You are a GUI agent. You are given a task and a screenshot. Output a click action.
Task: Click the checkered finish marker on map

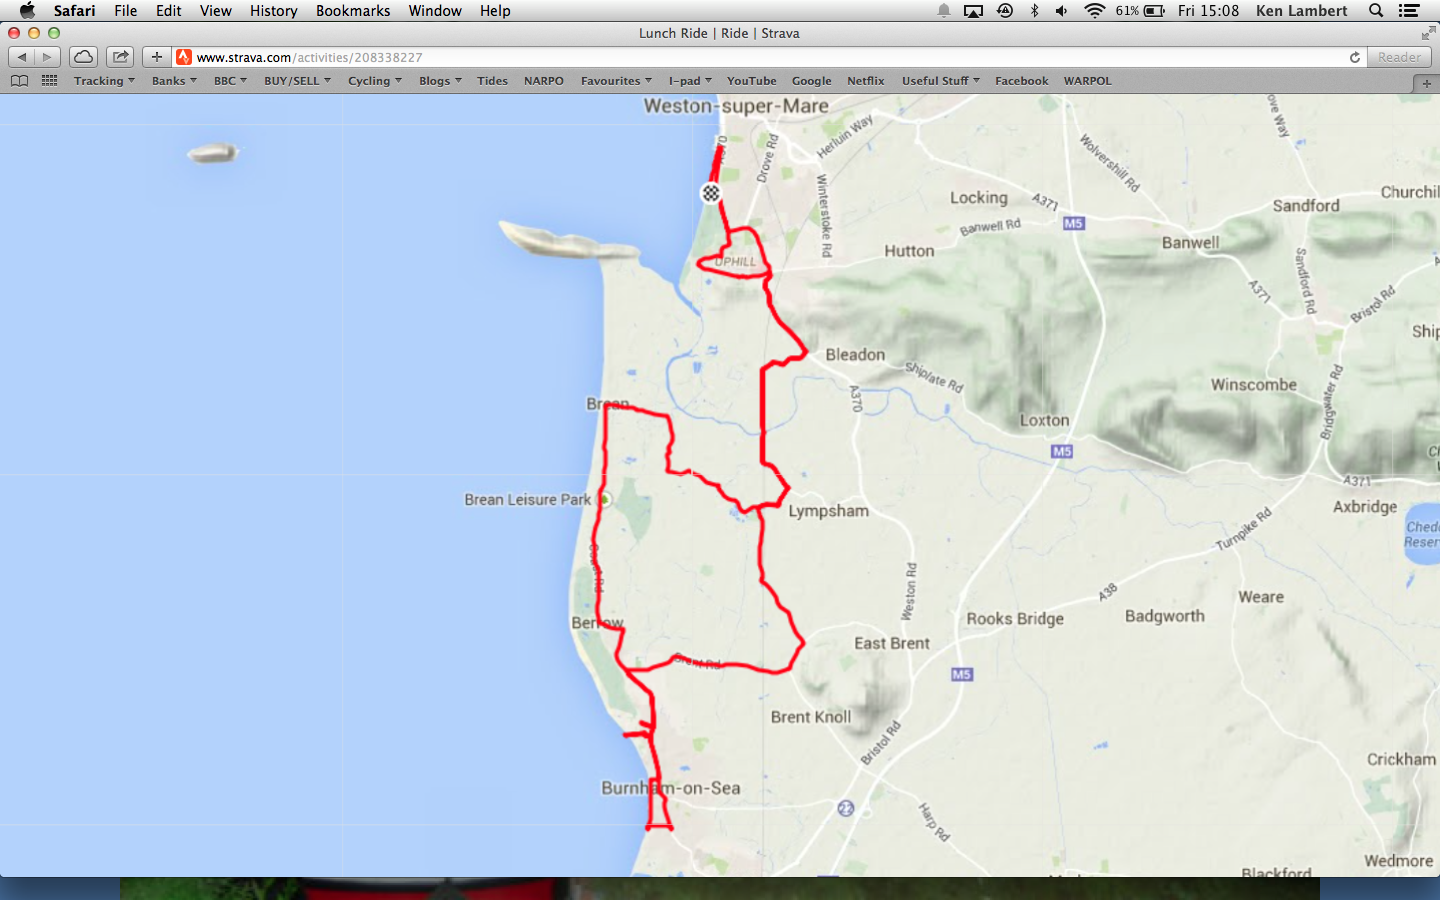tap(711, 193)
